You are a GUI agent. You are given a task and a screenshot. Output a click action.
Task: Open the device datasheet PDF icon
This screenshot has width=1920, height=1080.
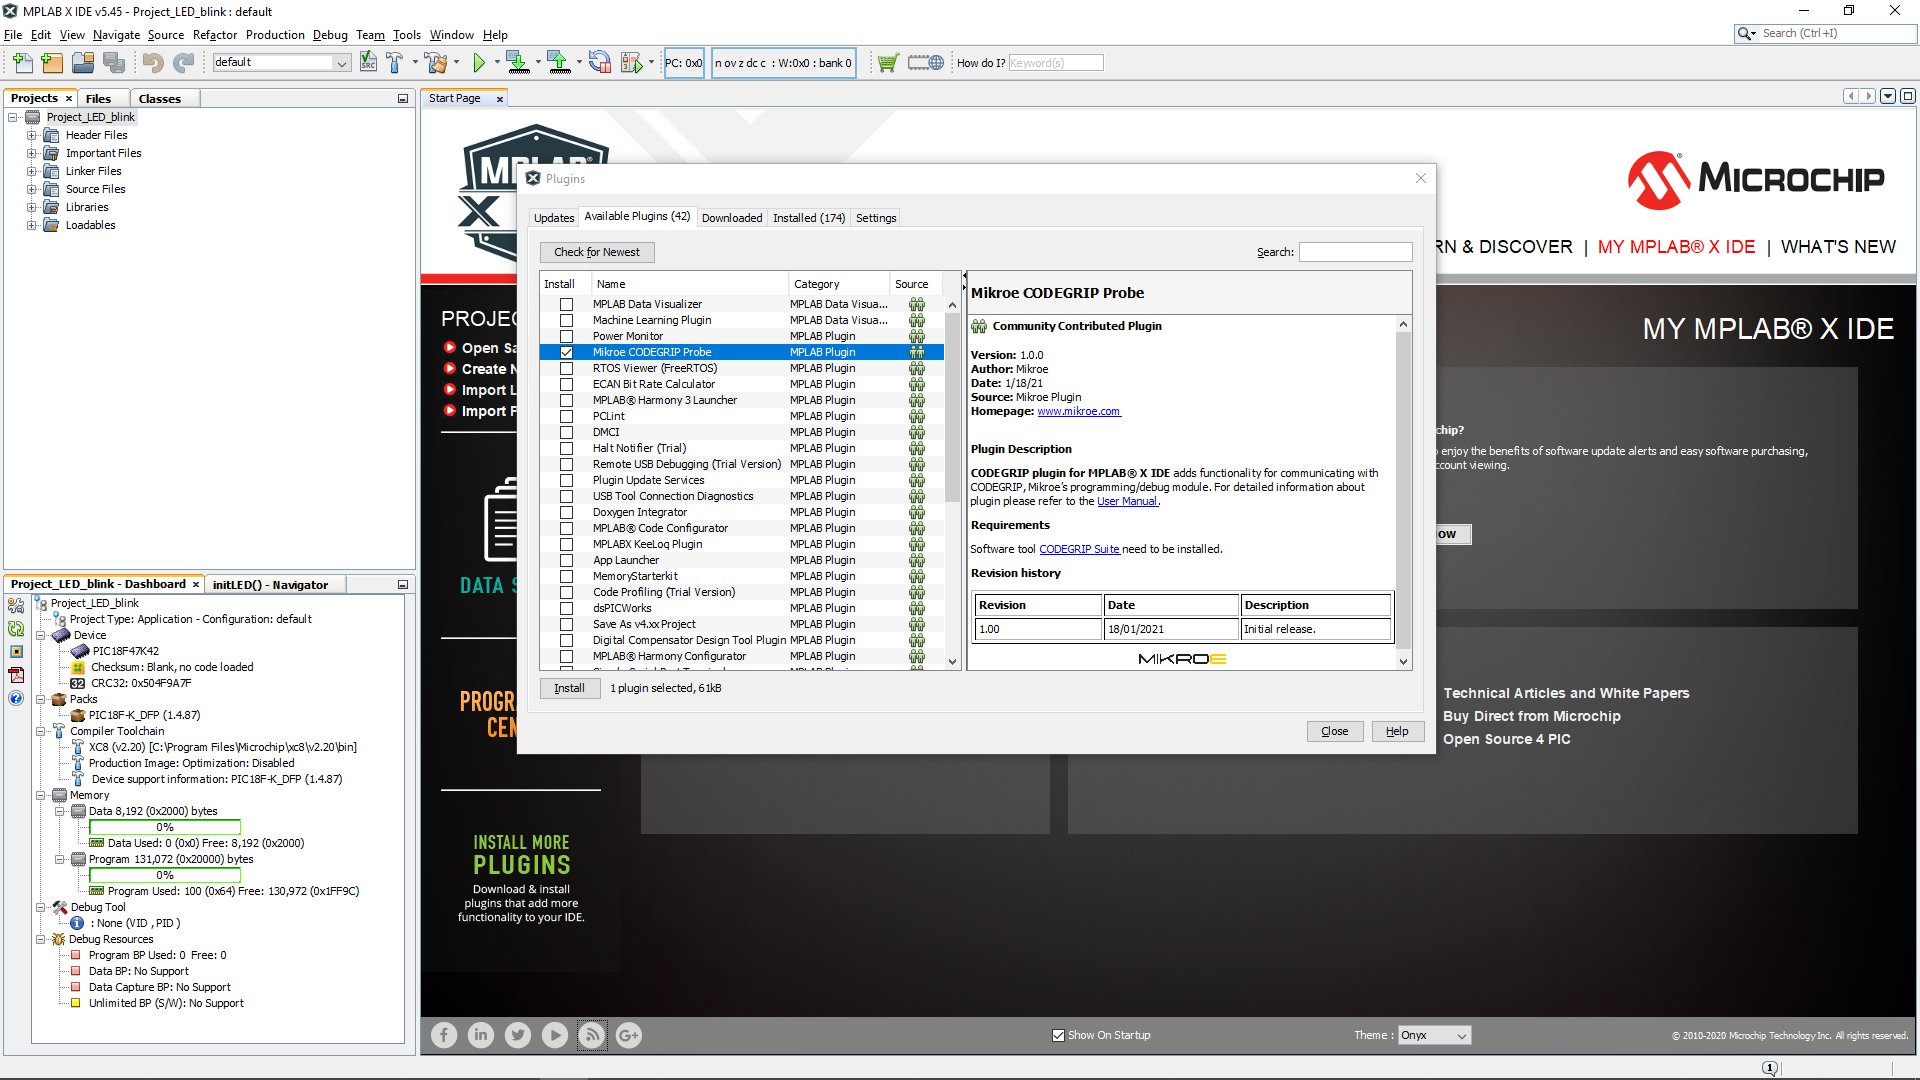16,675
